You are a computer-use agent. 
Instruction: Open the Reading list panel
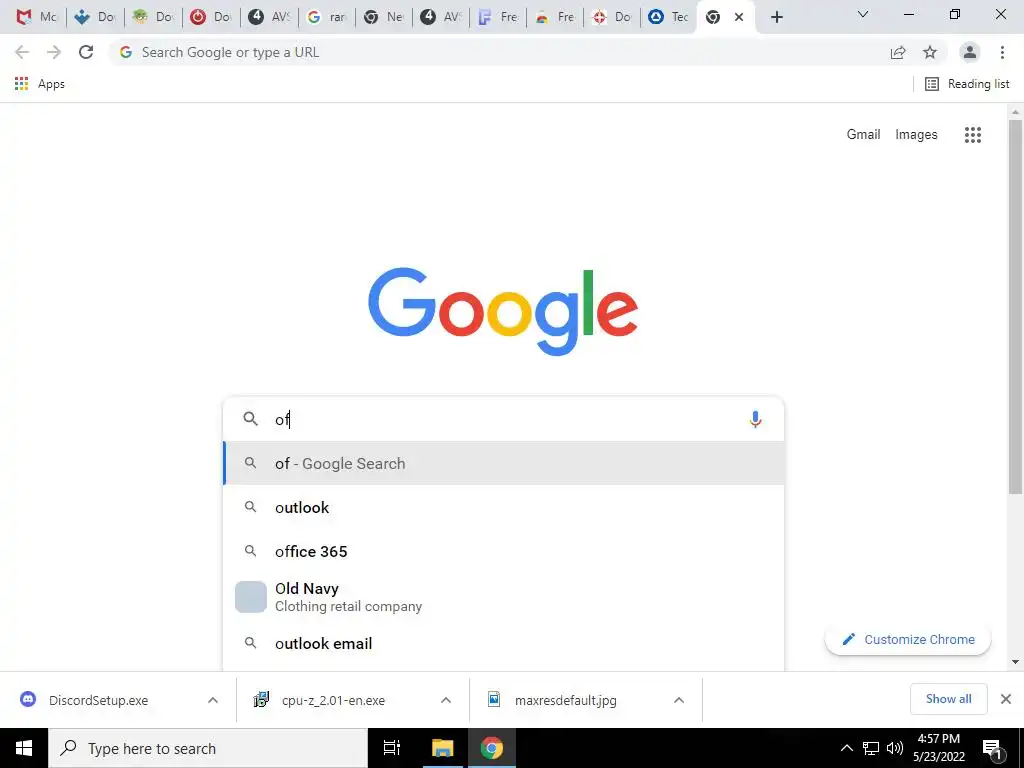(x=967, y=84)
